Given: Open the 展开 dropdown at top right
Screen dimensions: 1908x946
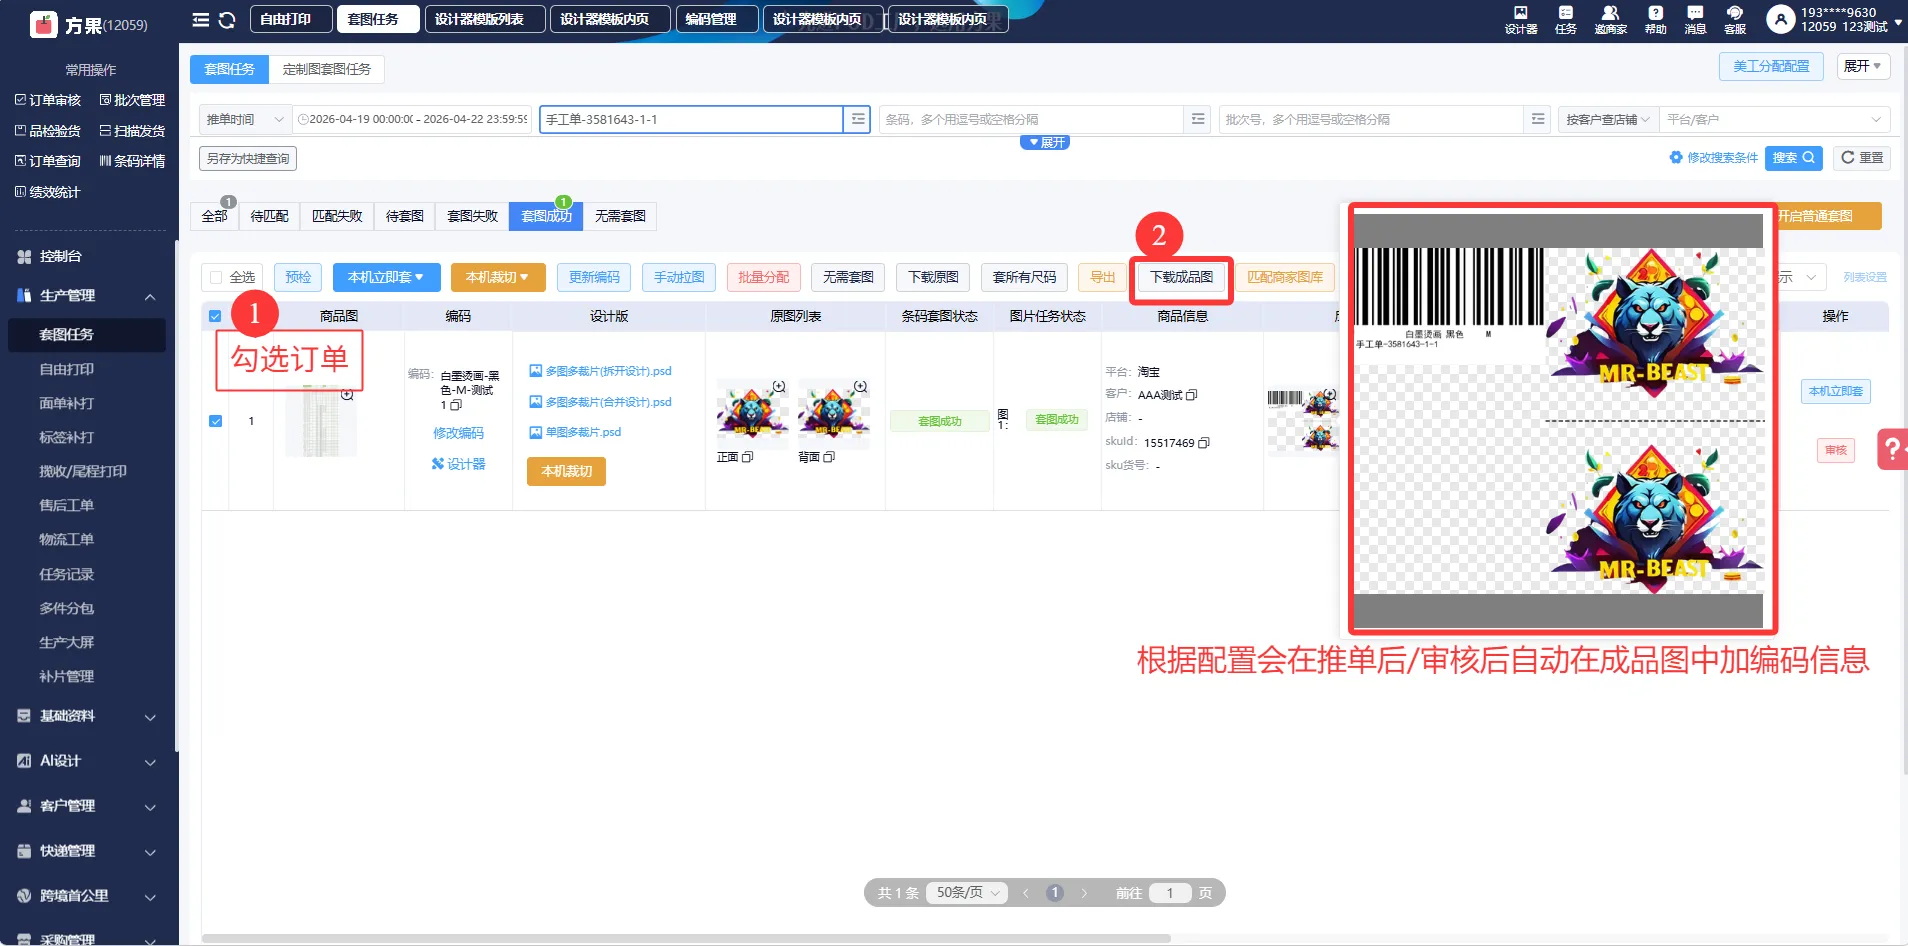Looking at the screenshot, I should 1863,66.
